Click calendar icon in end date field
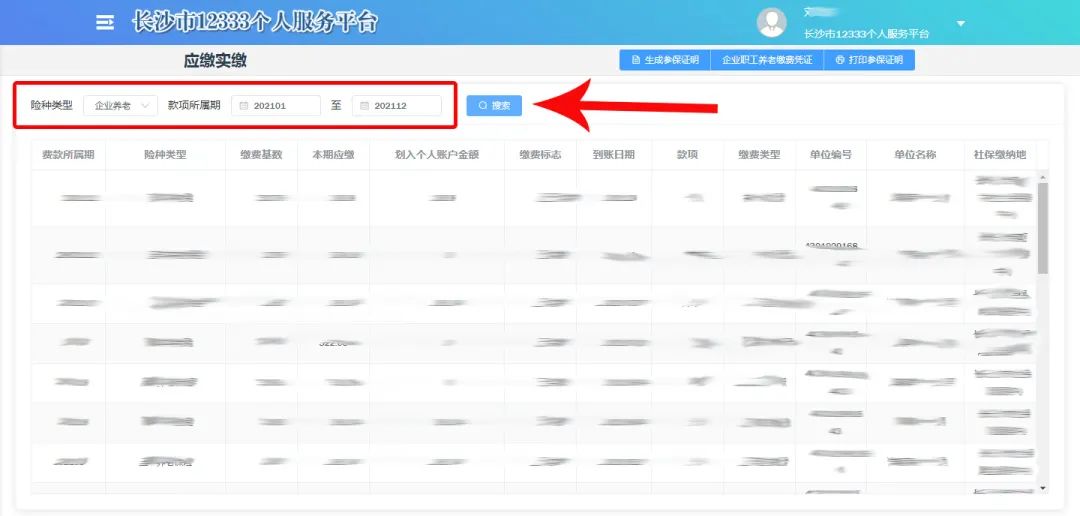Image resolution: width=1080 pixels, height=516 pixels. pos(364,105)
